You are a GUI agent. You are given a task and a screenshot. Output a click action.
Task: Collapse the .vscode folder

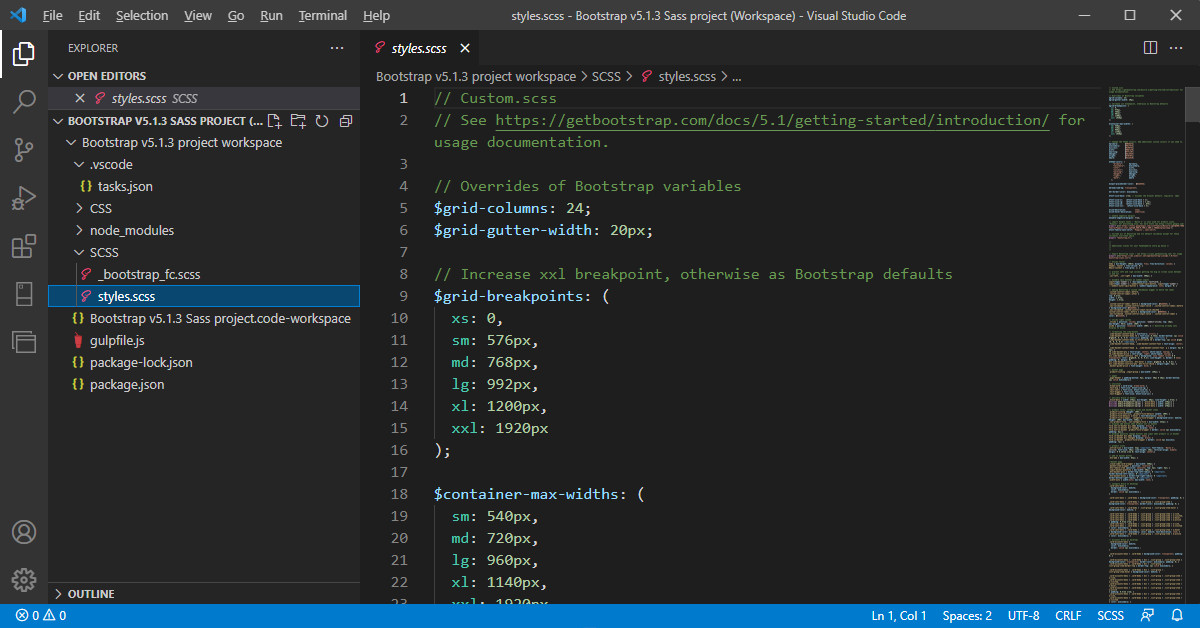[x=110, y=164]
